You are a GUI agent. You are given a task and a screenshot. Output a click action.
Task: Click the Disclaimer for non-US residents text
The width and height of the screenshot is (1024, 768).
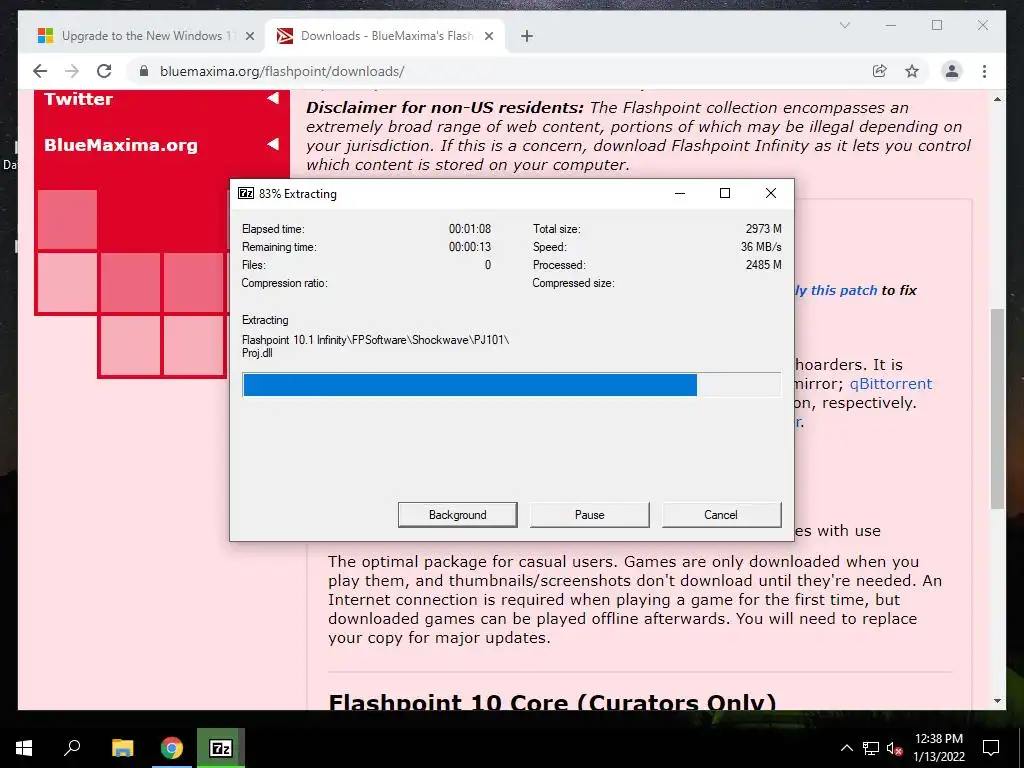click(x=445, y=108)
